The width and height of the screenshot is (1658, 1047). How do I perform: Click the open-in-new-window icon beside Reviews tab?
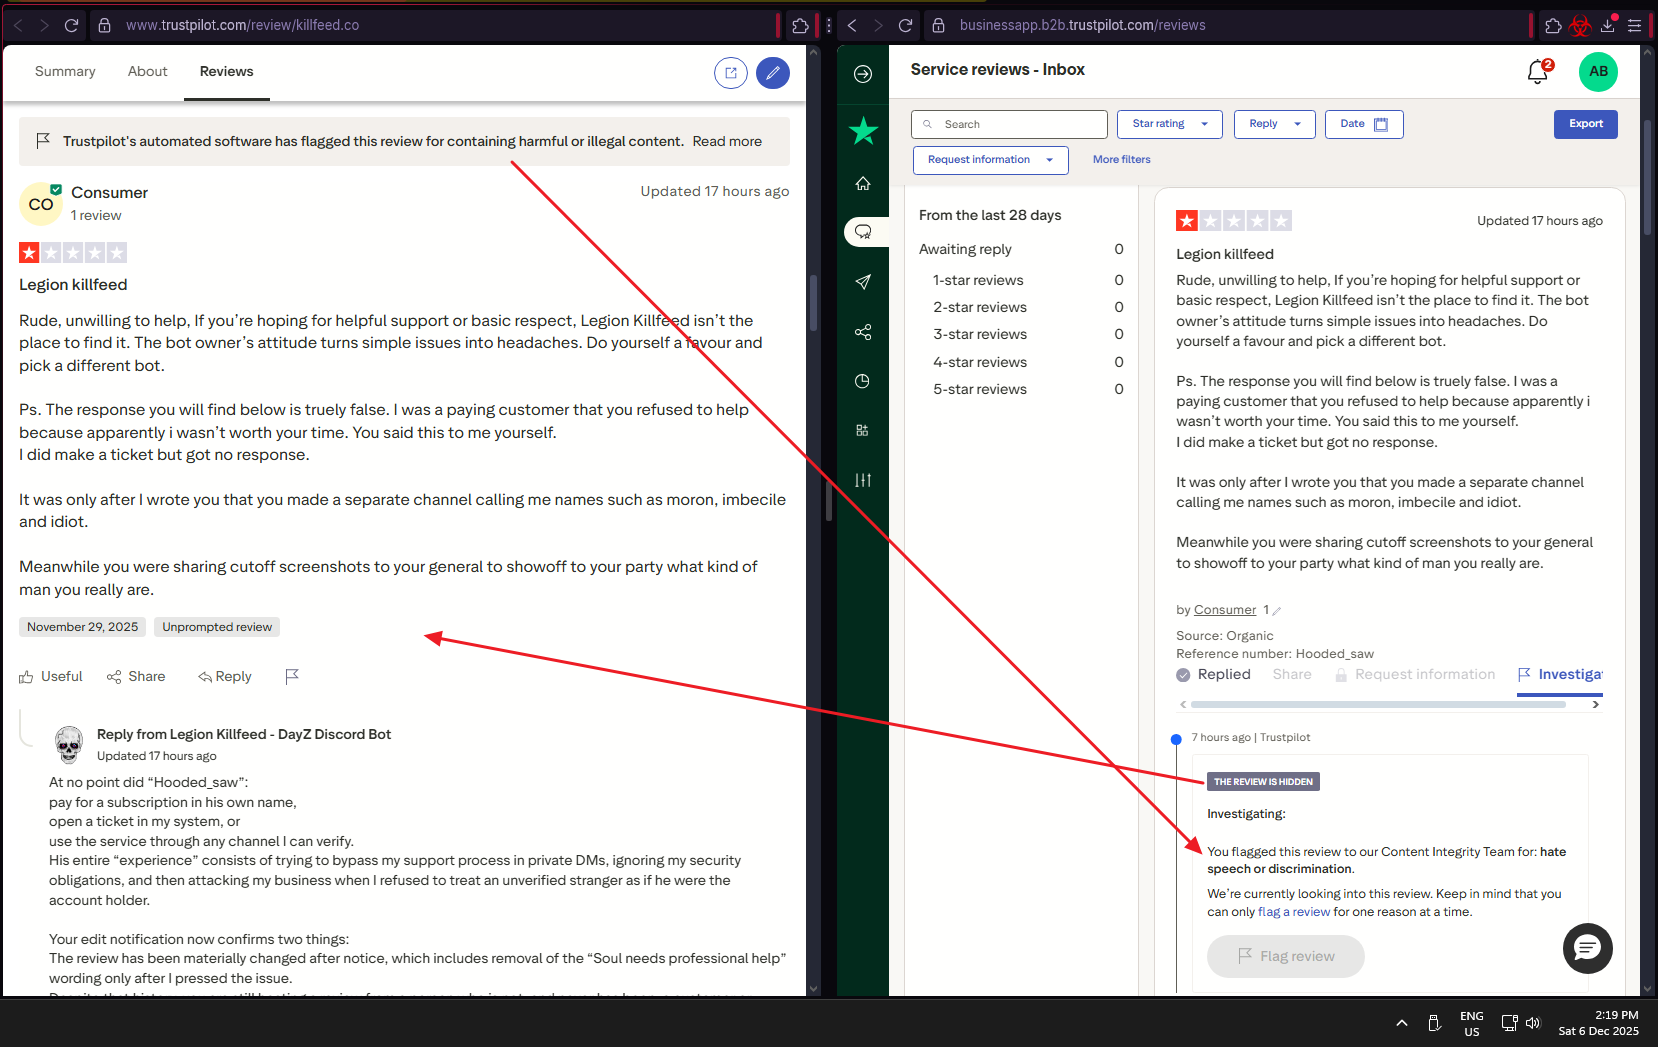pos(731,73)
